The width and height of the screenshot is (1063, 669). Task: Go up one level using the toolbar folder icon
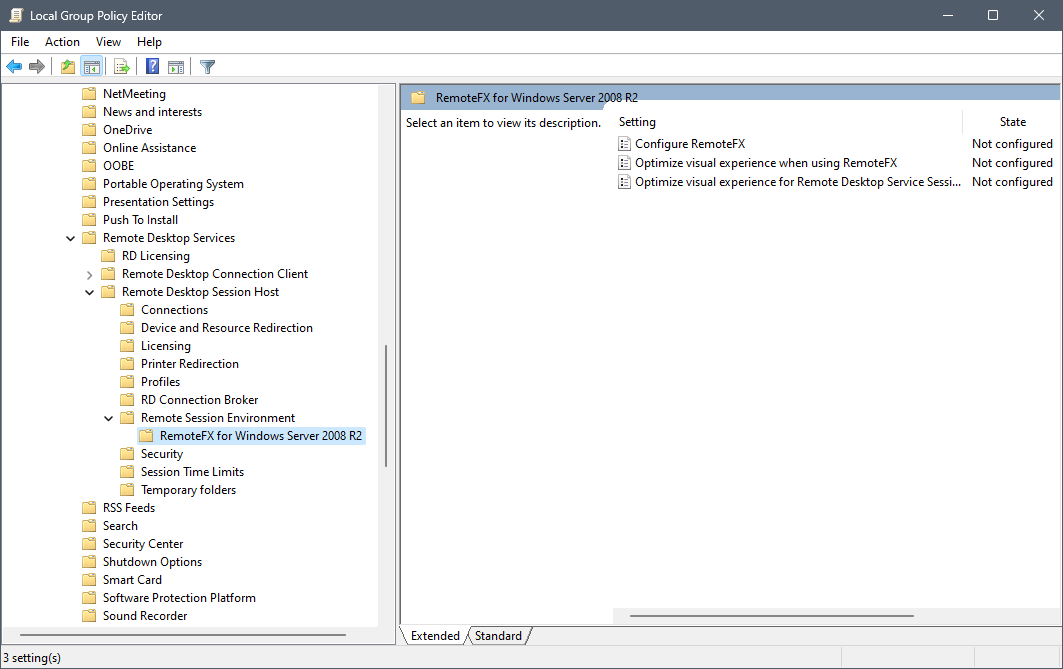67,67
